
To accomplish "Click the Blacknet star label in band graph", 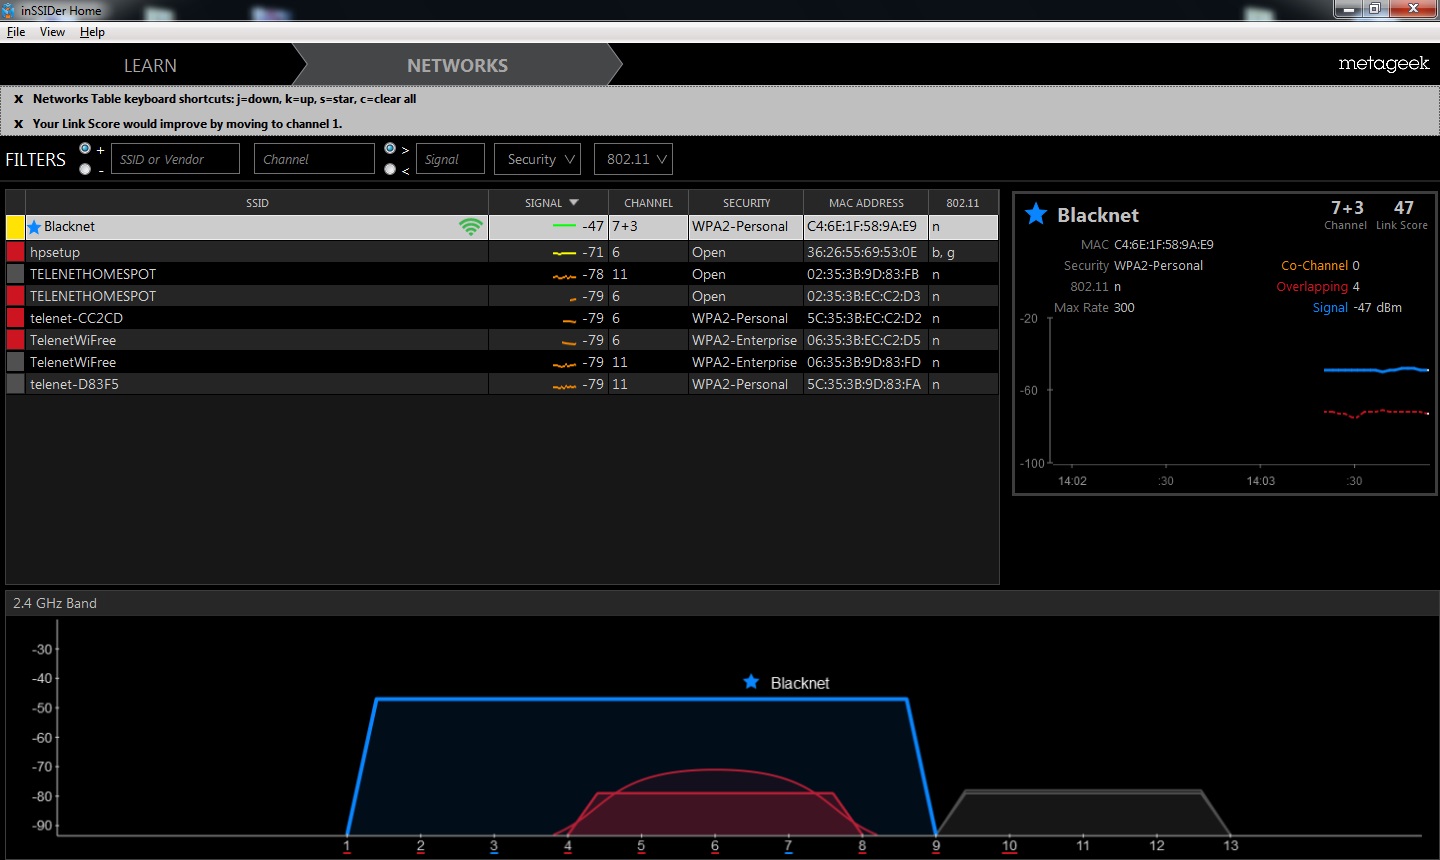I will pyautogui.click(x=752, y=682).
